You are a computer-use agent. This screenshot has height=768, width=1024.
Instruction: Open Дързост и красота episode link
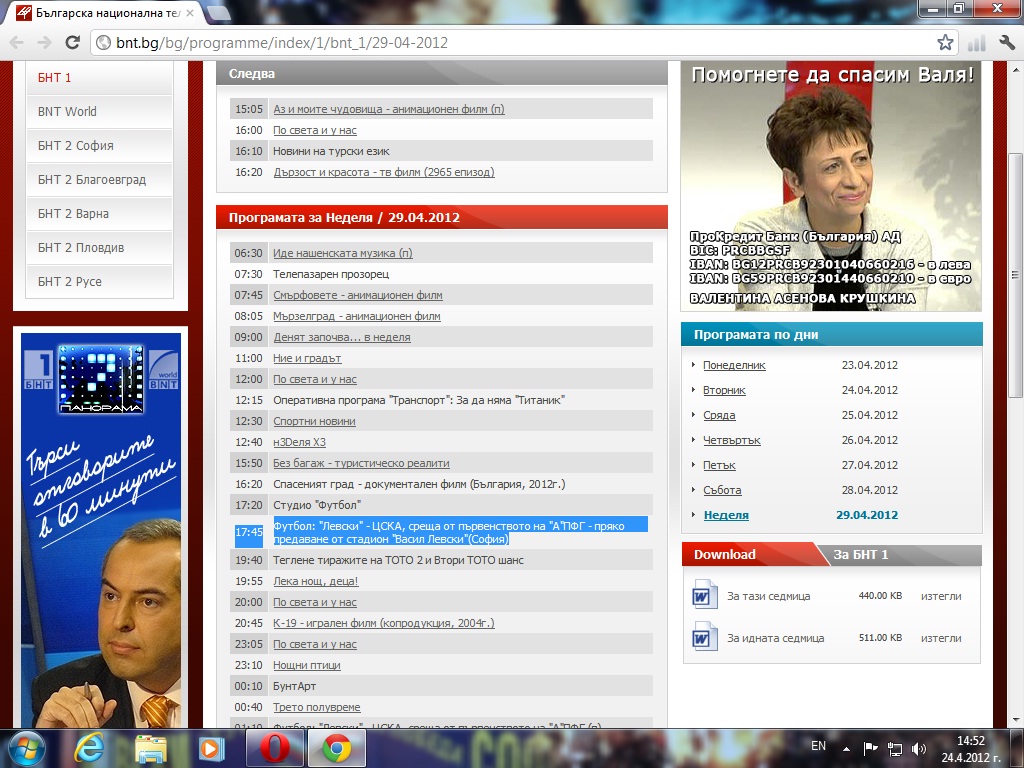[x=383, y=172]
